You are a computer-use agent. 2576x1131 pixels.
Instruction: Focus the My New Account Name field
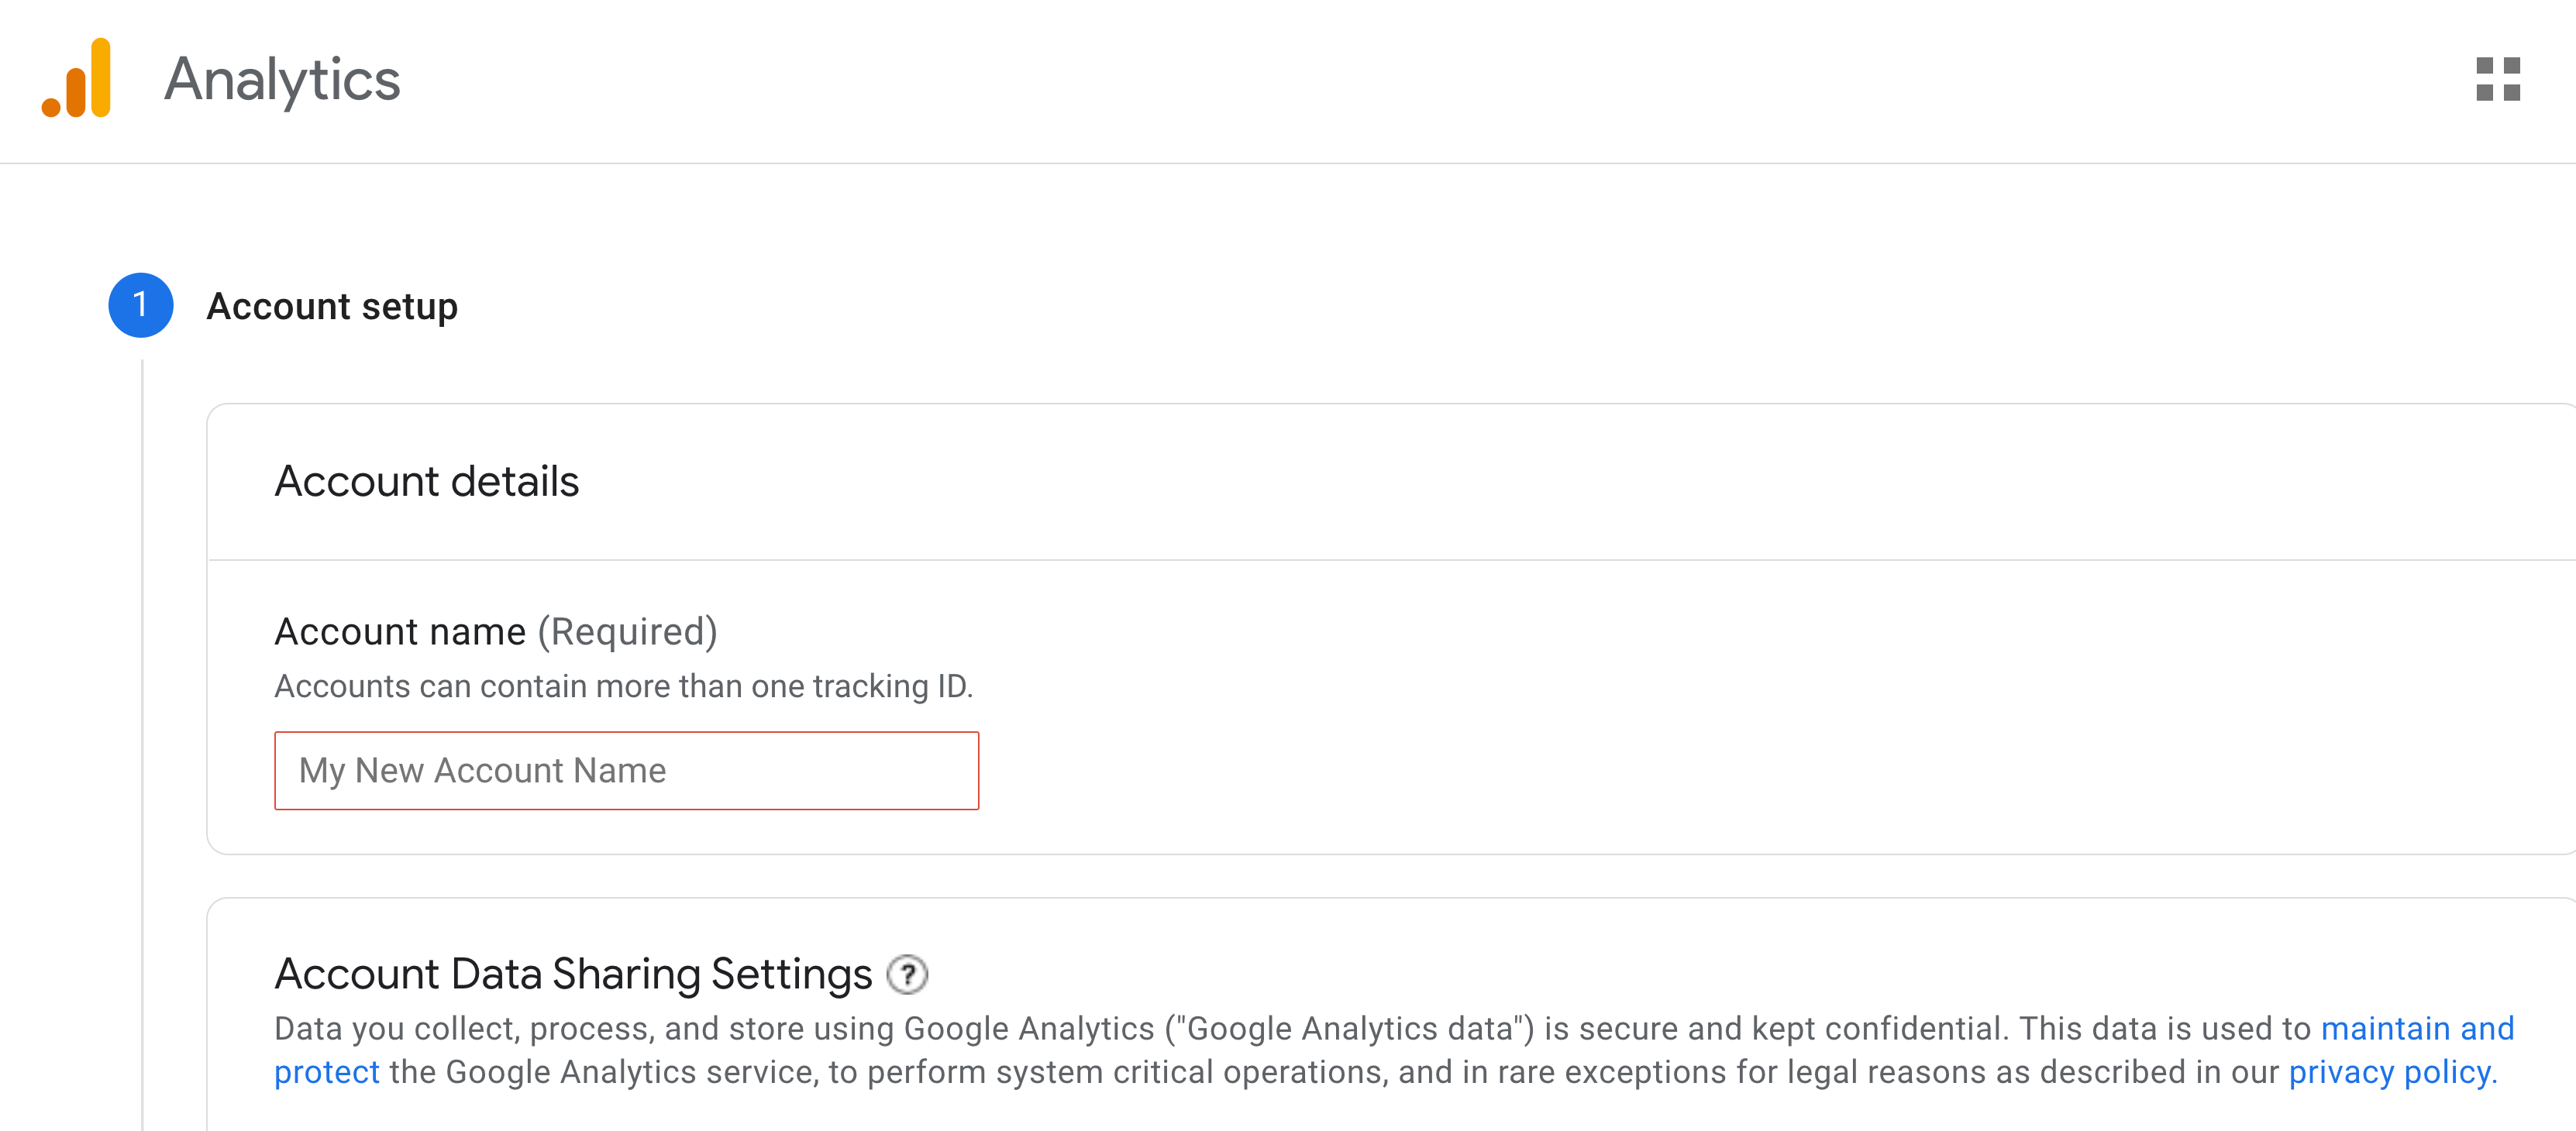[x=626, y=770]
